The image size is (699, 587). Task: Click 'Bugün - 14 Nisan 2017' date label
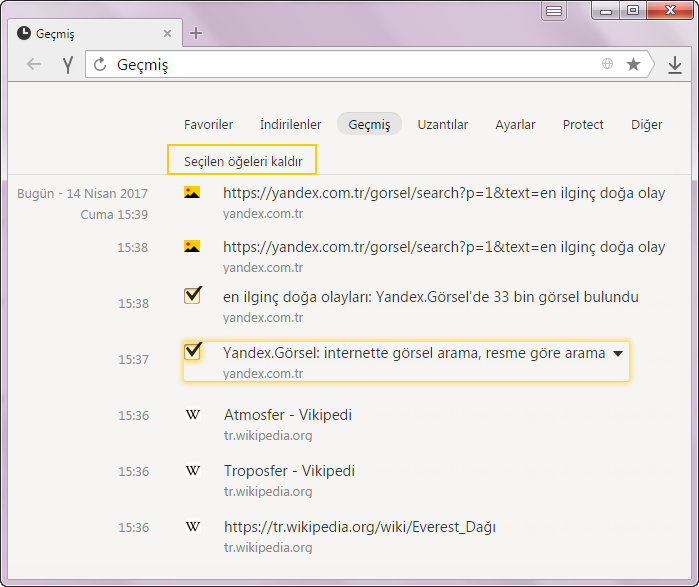[82, 193]
